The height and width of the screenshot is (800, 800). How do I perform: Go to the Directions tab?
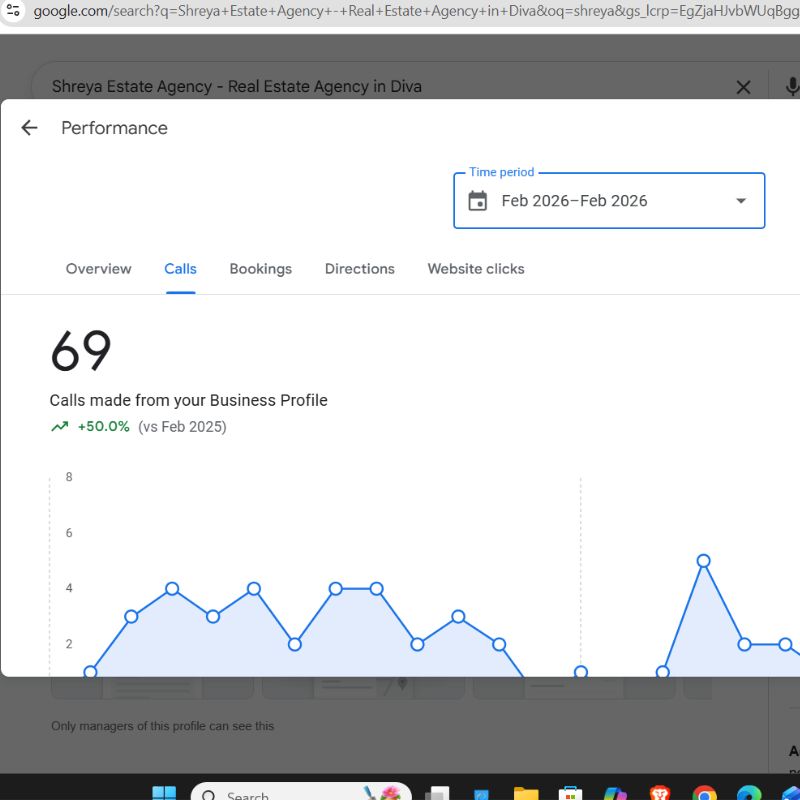359,269
